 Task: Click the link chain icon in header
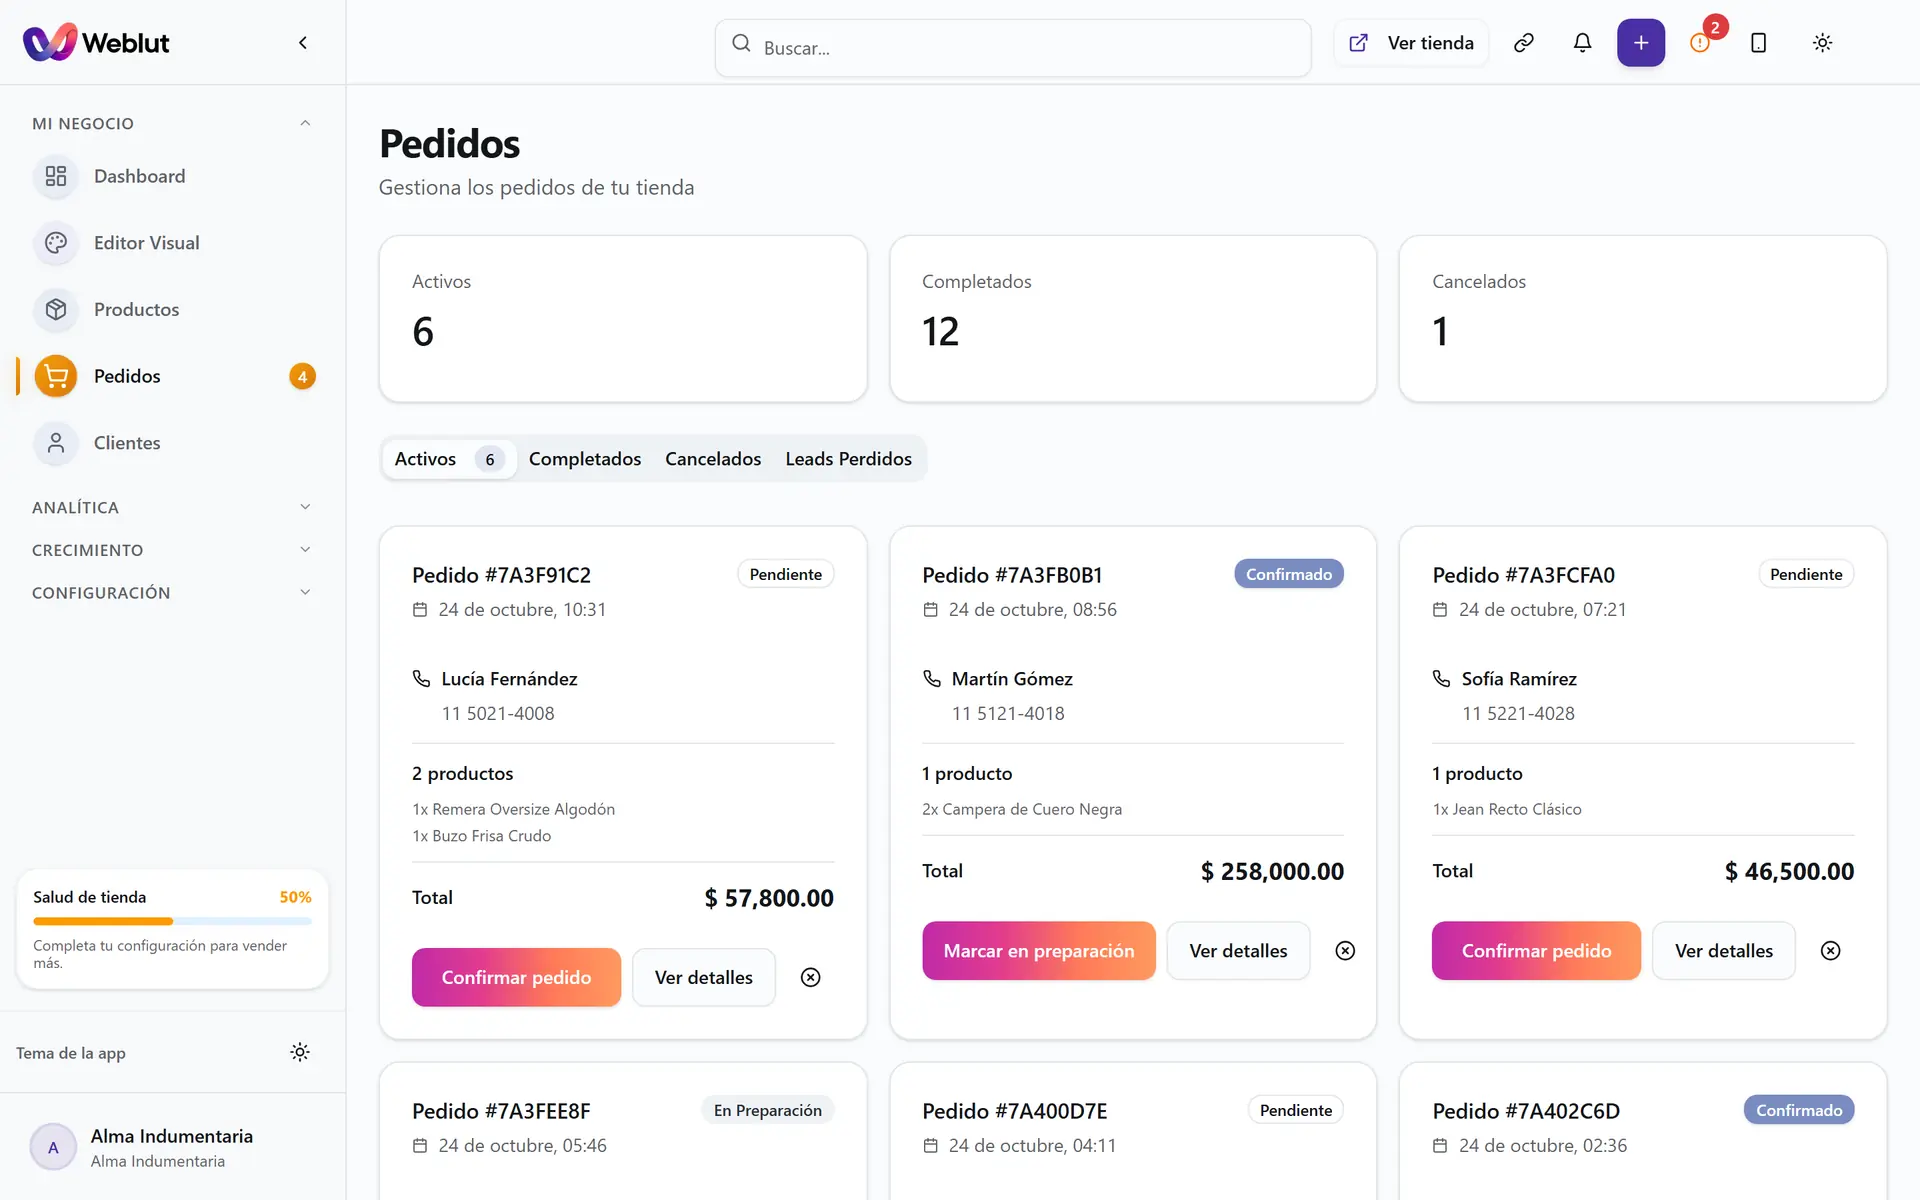pos(1524,43)
